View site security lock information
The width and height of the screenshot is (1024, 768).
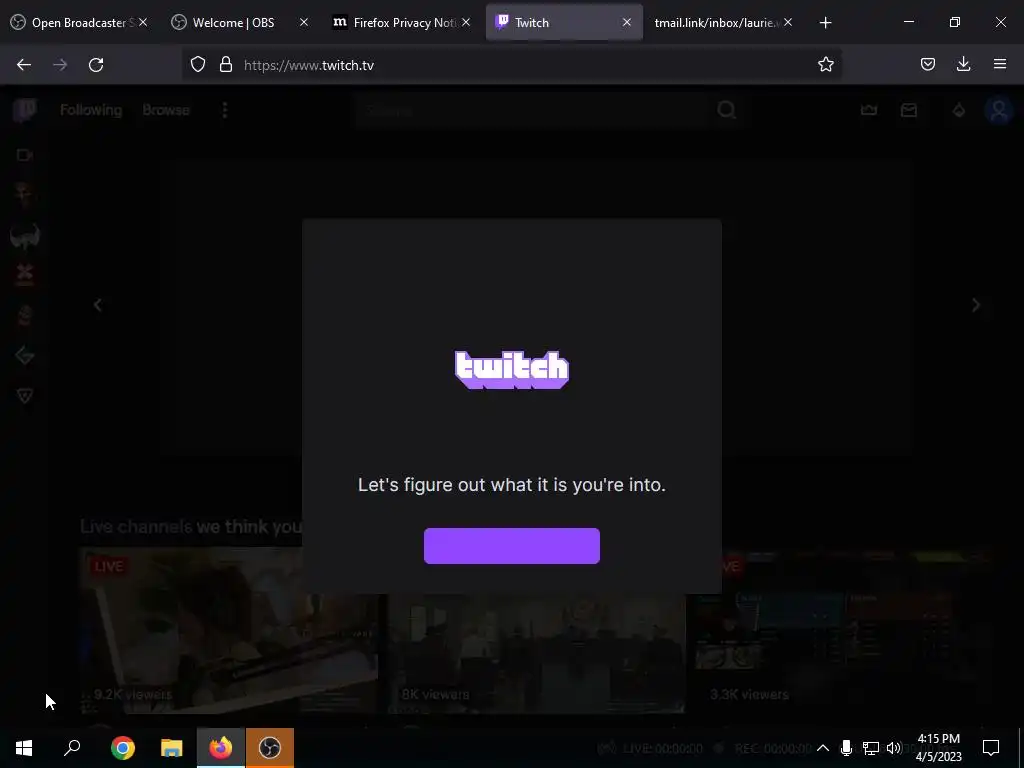click(x=226, y=65)
